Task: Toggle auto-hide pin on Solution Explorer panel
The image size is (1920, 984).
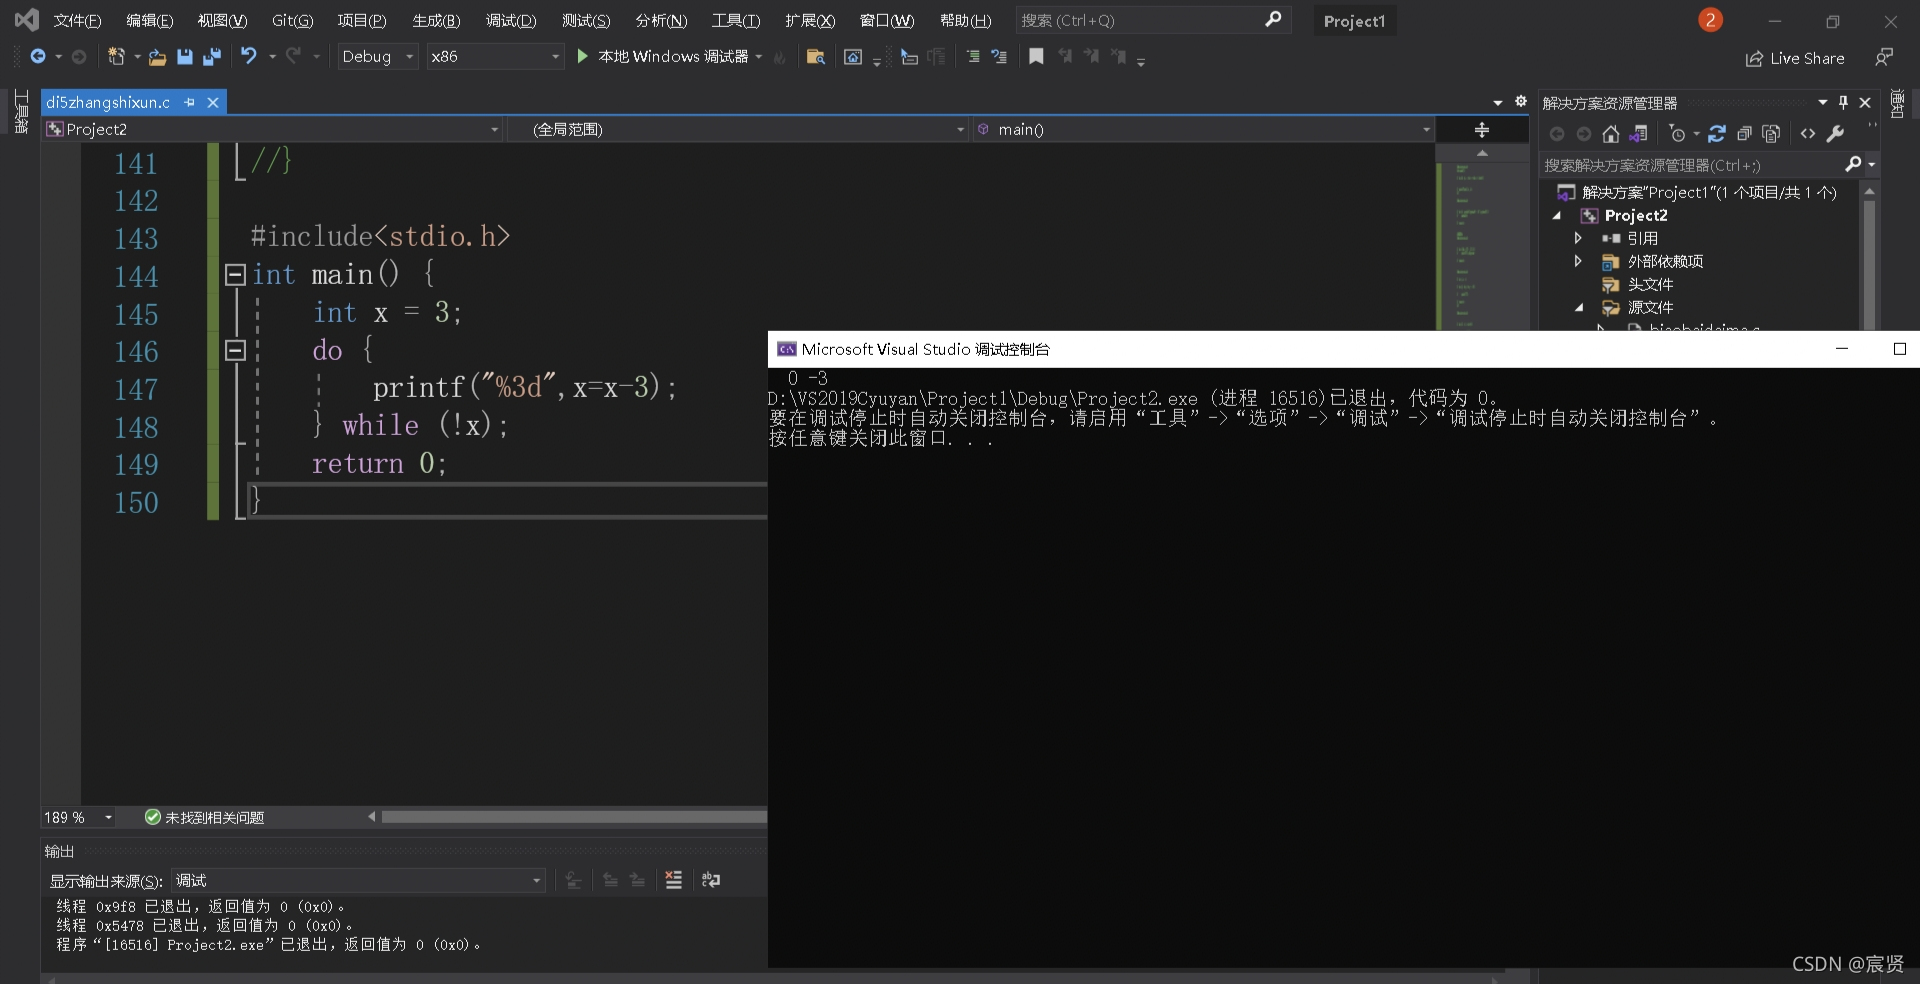Action: tap(1843, 102)
